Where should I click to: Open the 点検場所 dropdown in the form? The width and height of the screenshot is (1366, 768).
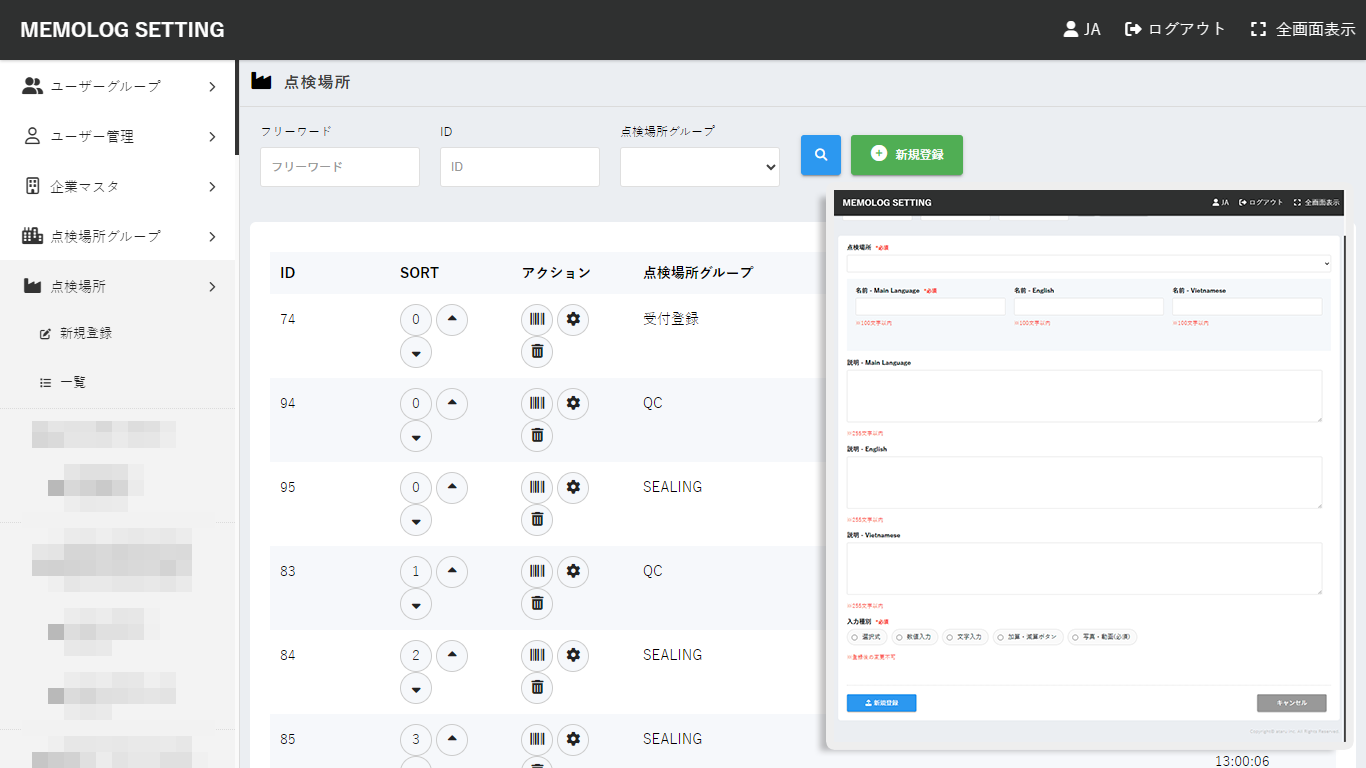(1088, 264)
